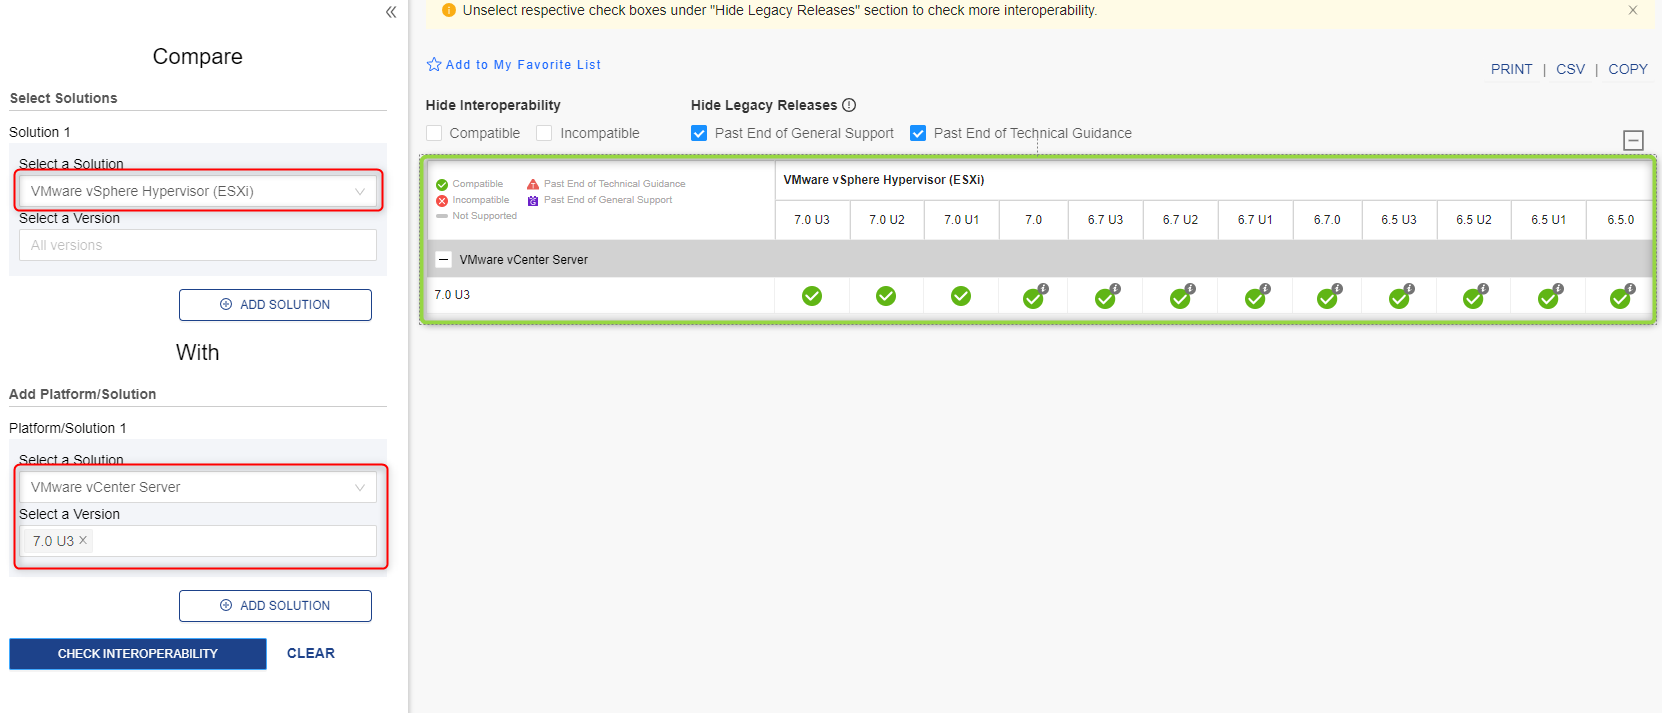Click compatible status icon under 7.0 U2 column
The image size is (1662, 713).
[886, 296]
